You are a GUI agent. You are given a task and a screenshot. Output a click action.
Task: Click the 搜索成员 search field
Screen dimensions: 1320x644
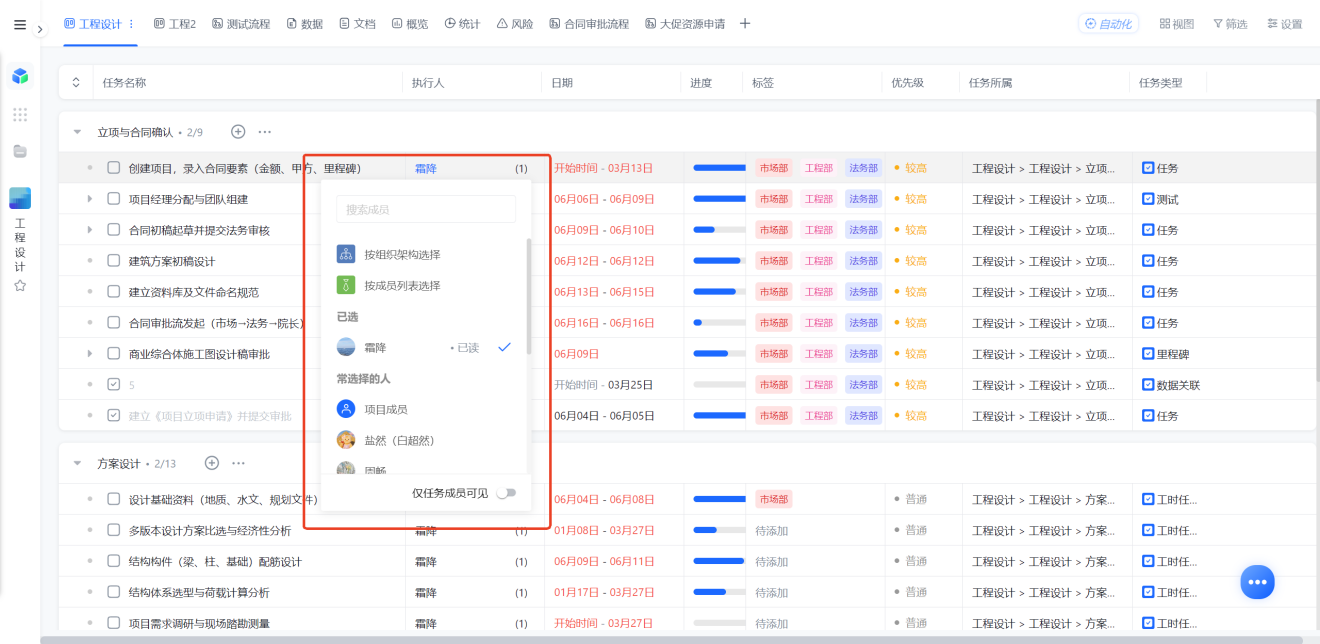(x=426, y=209)
